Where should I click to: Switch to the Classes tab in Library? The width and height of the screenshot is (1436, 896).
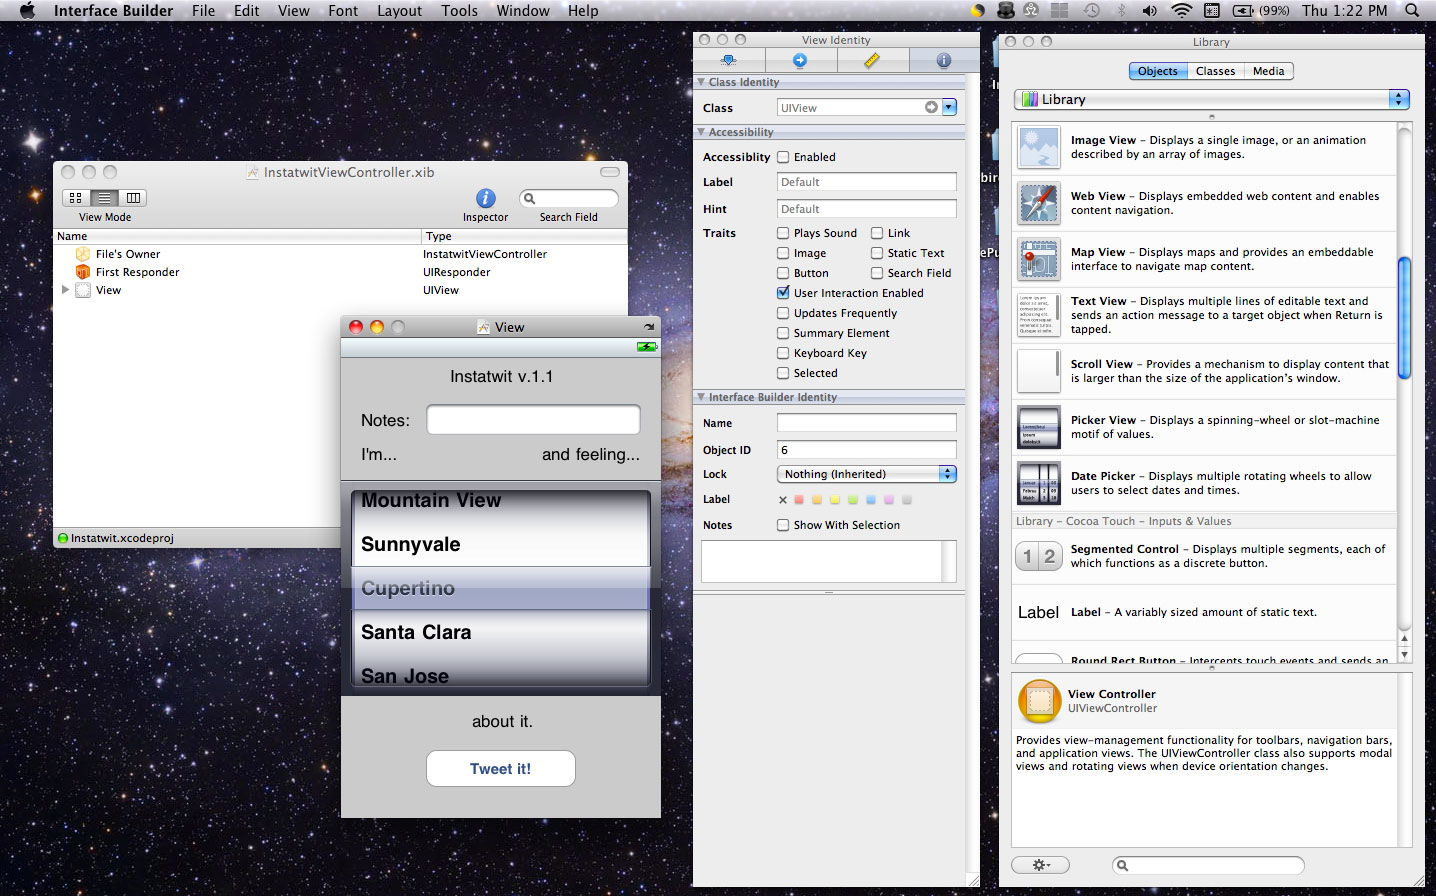[1215, 71]
